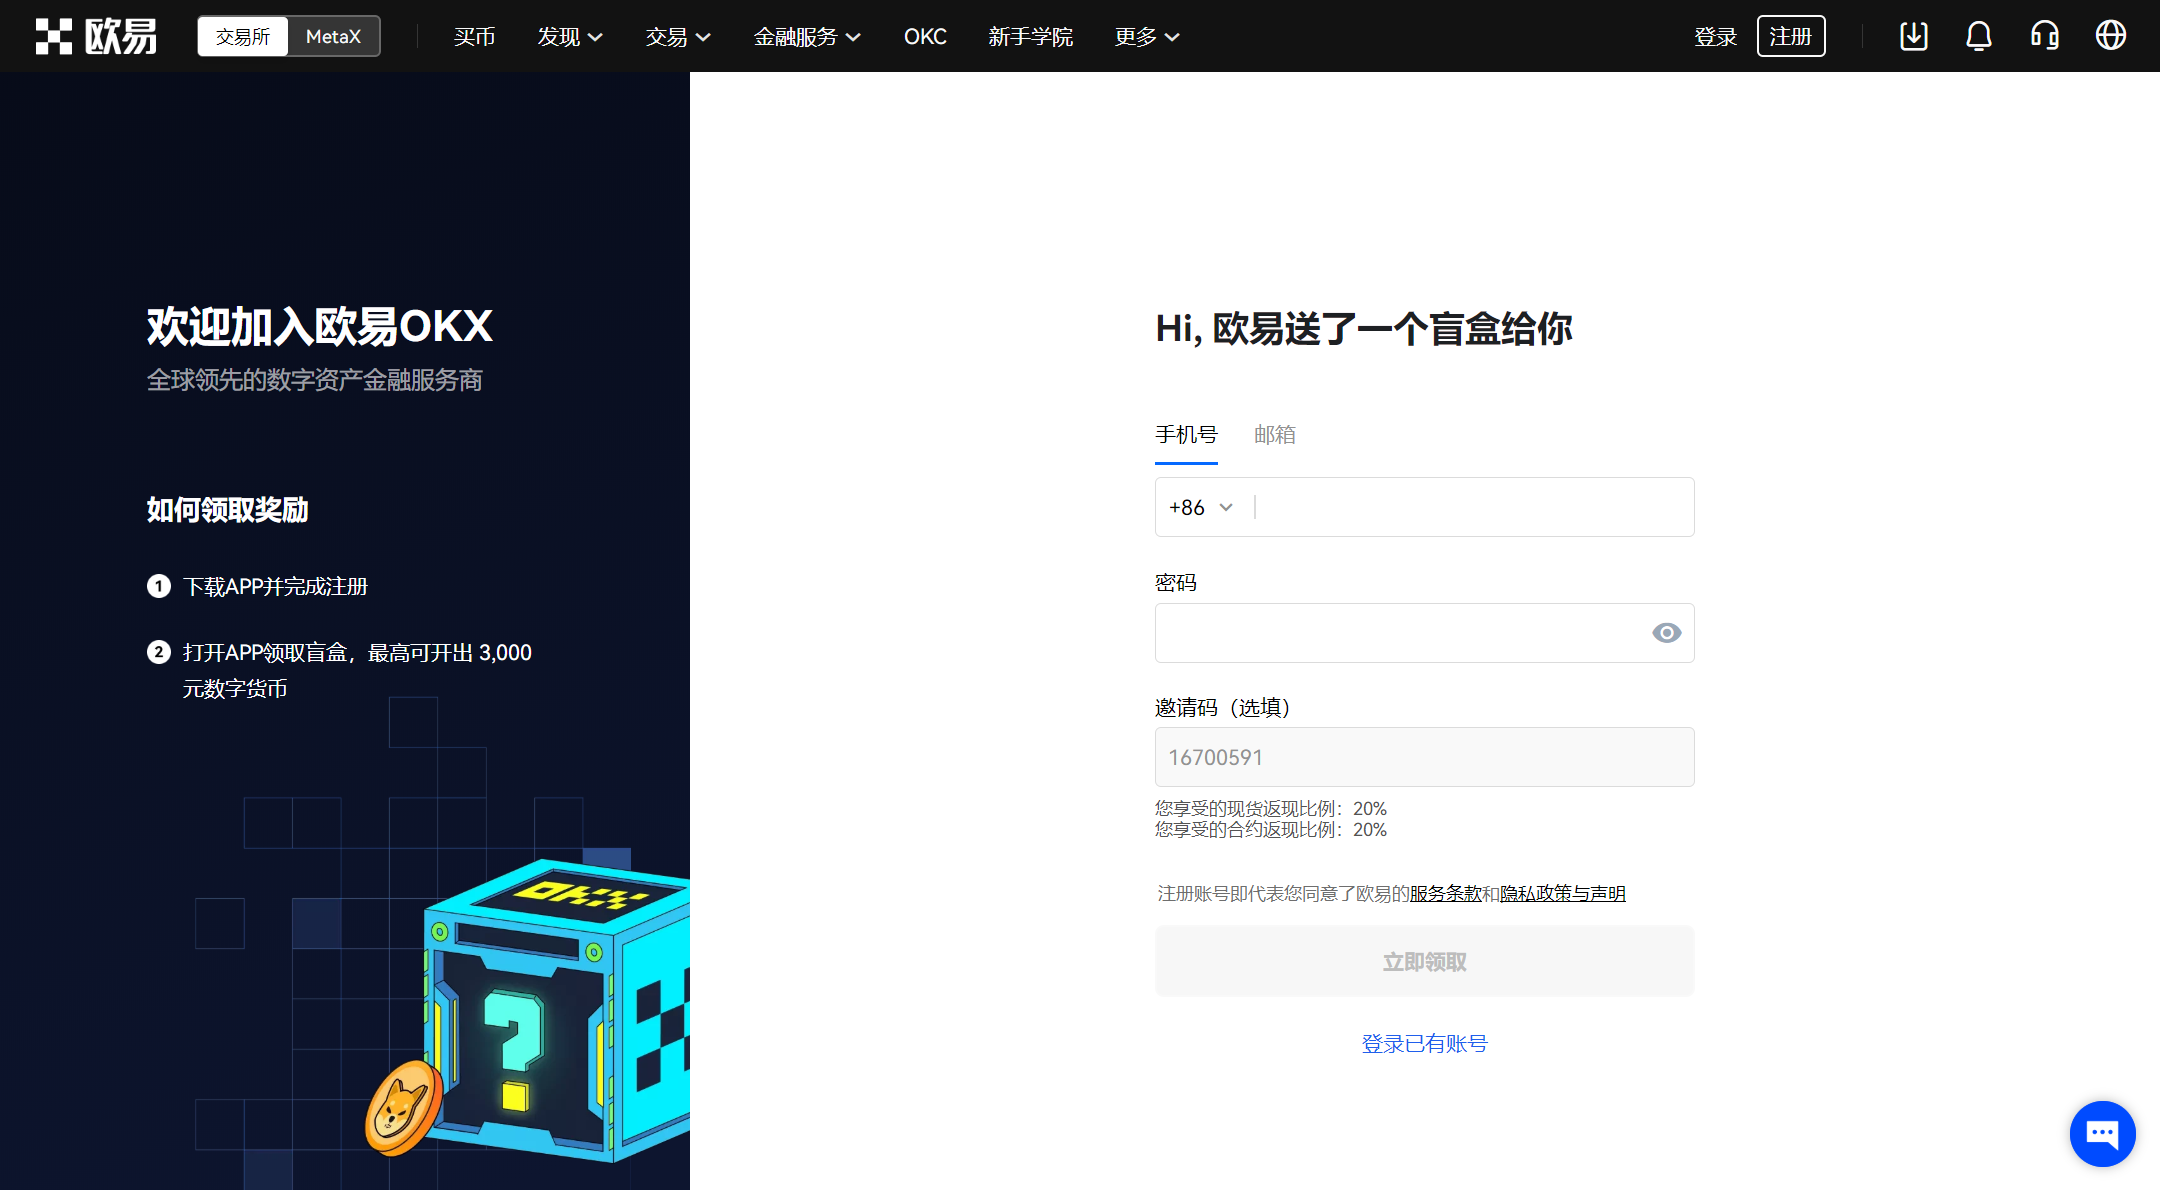This screenshot has width=2160, height=1190.
Task: Open the customer support headset icon
Action: (x=2045, y=36)
